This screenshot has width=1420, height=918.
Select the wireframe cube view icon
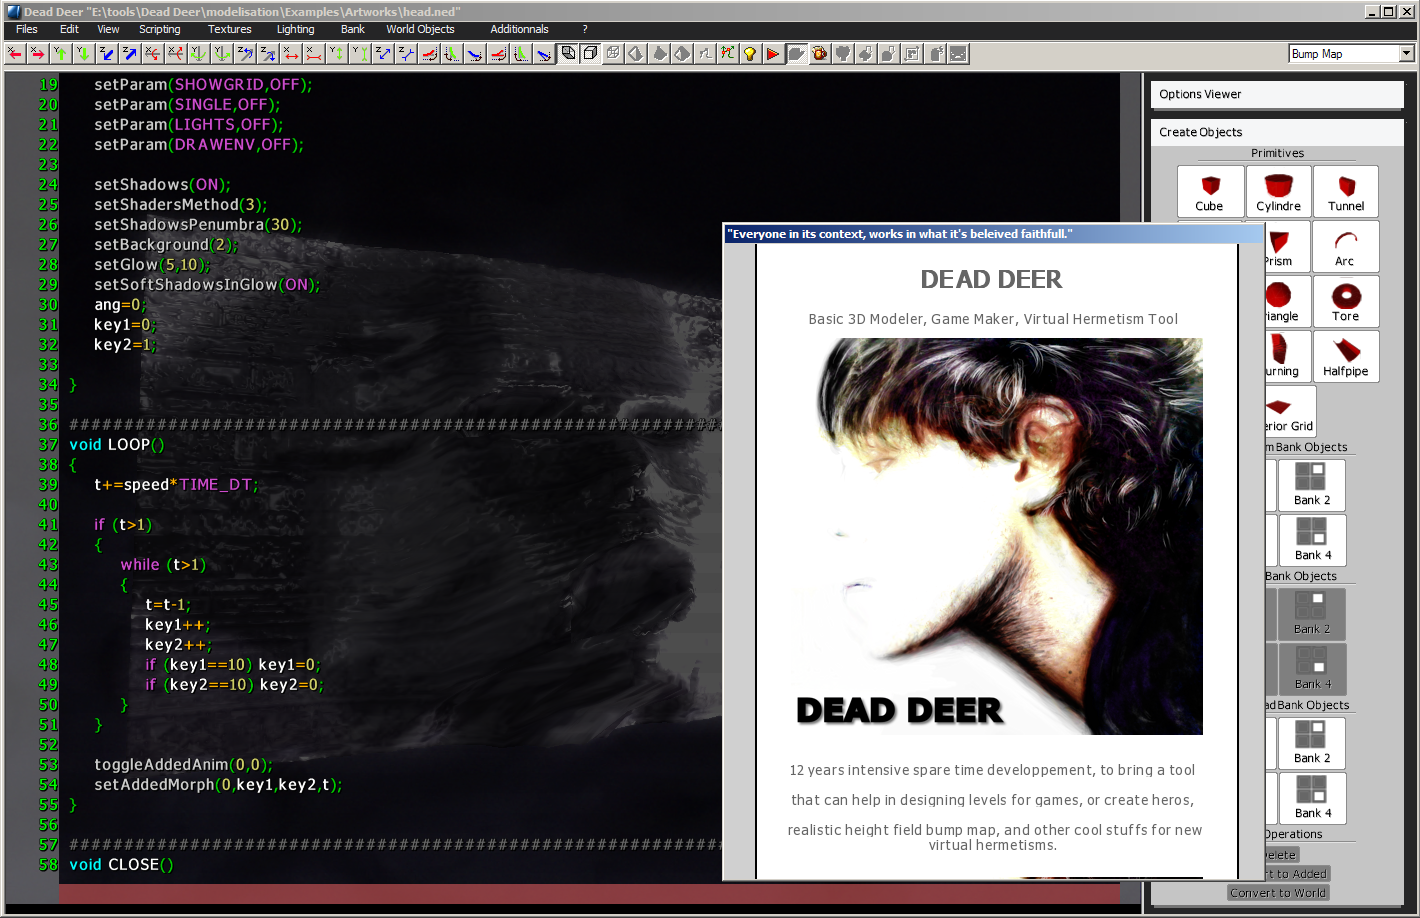pyautogui.click(x=613, y=54)
